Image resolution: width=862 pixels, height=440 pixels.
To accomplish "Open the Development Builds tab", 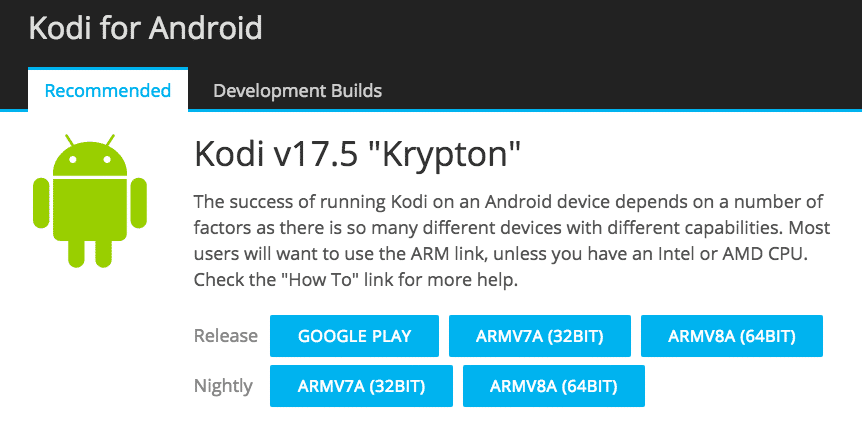I will coord(297,90).
